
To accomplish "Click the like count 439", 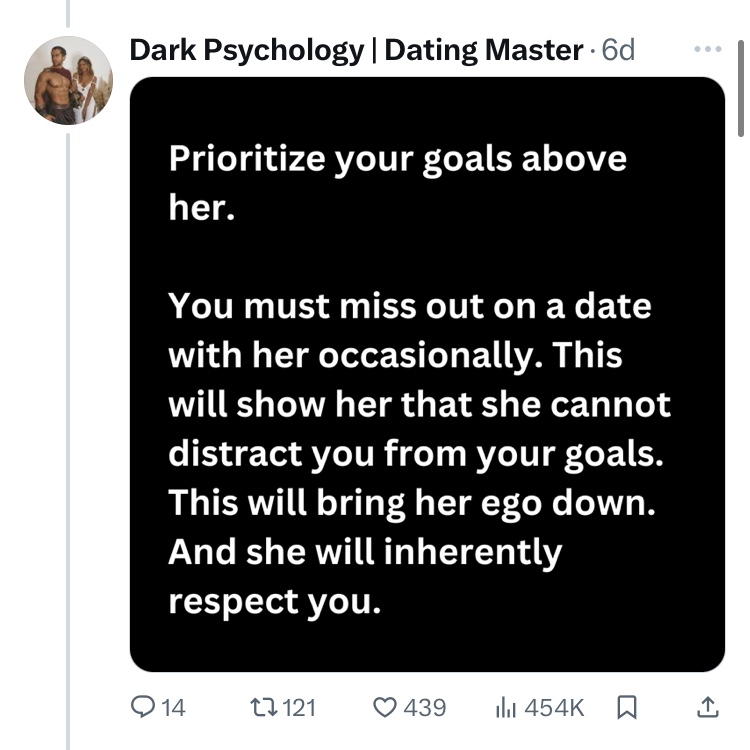I will tap(425, 707).
